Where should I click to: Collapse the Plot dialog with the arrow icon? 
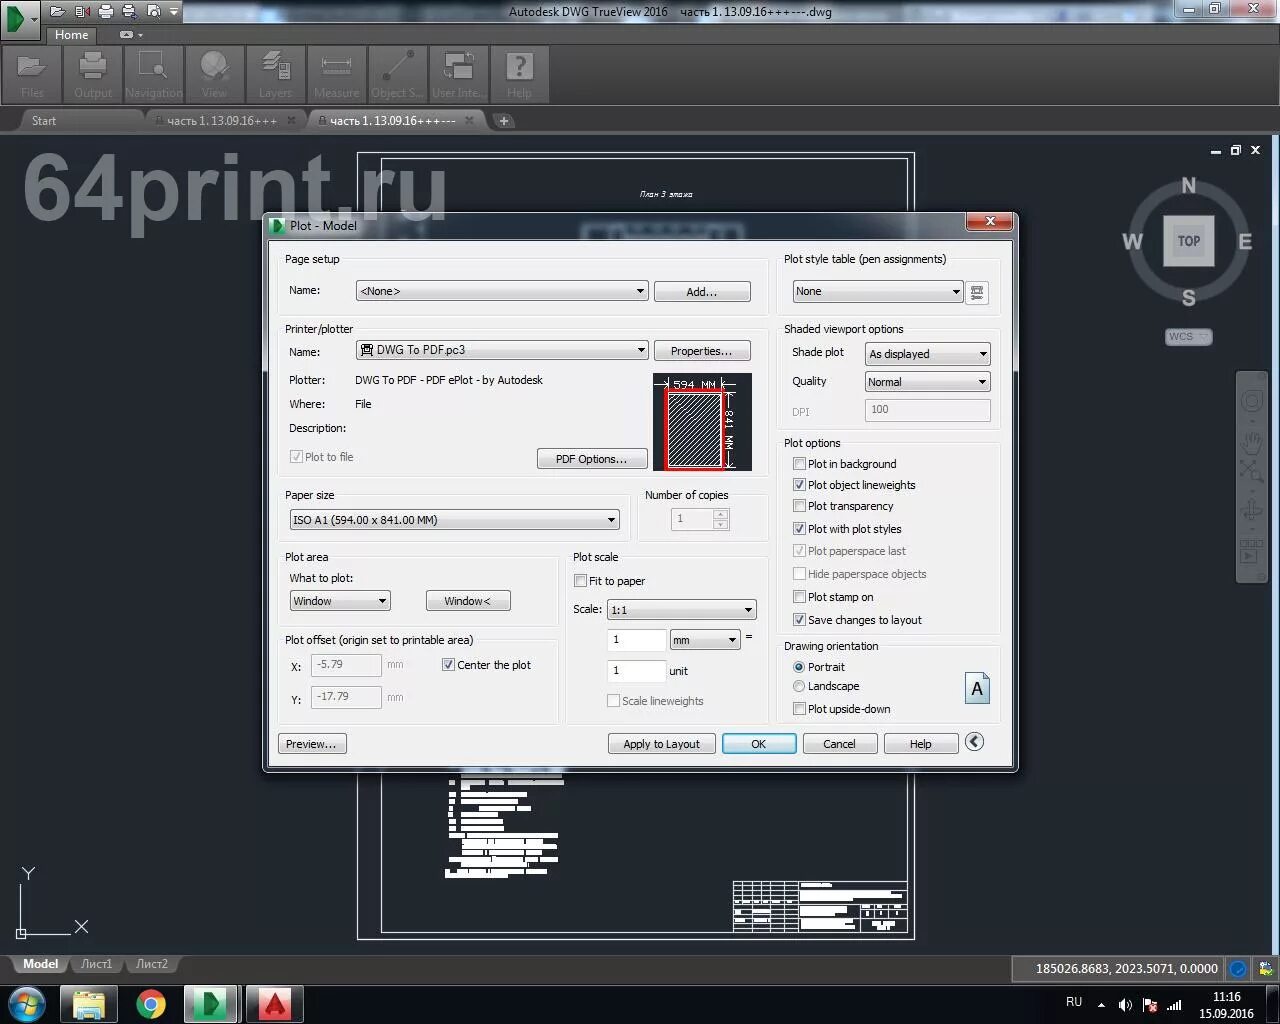click(x=974, y=742)
